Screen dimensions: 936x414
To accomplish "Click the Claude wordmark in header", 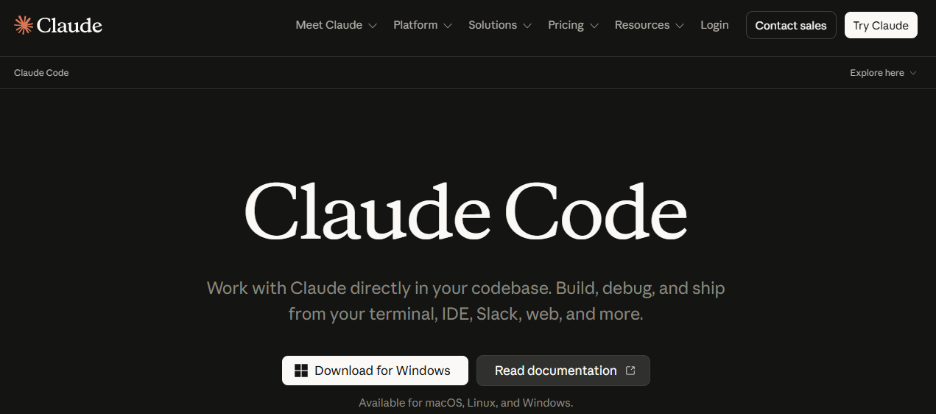I will click(69, 25).
